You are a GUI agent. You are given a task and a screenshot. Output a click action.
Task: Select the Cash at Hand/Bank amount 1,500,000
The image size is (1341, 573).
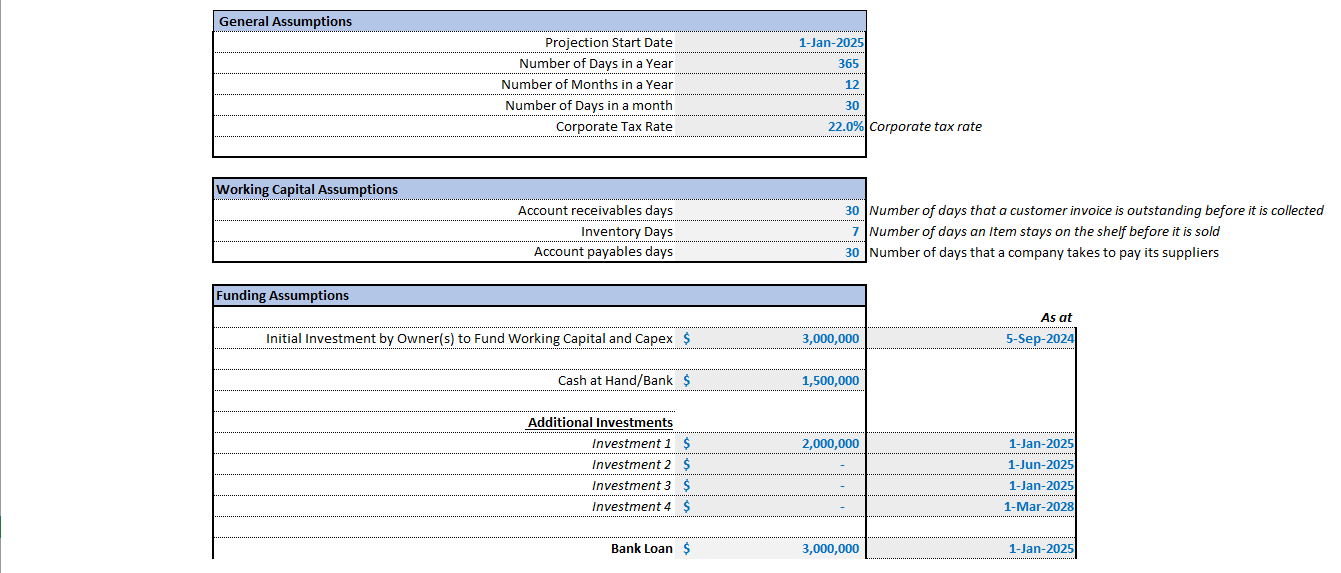tap(830, 380)
